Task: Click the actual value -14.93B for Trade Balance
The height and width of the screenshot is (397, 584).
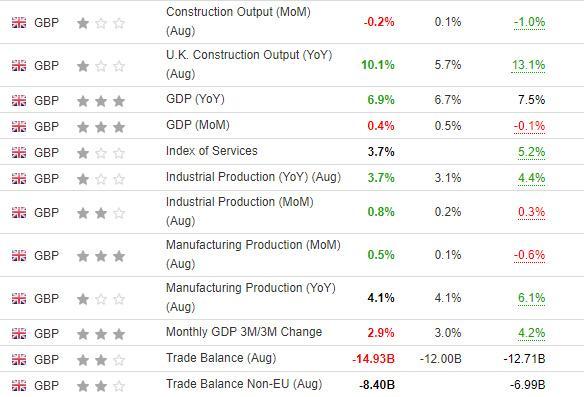Action: tap(373, 359)
